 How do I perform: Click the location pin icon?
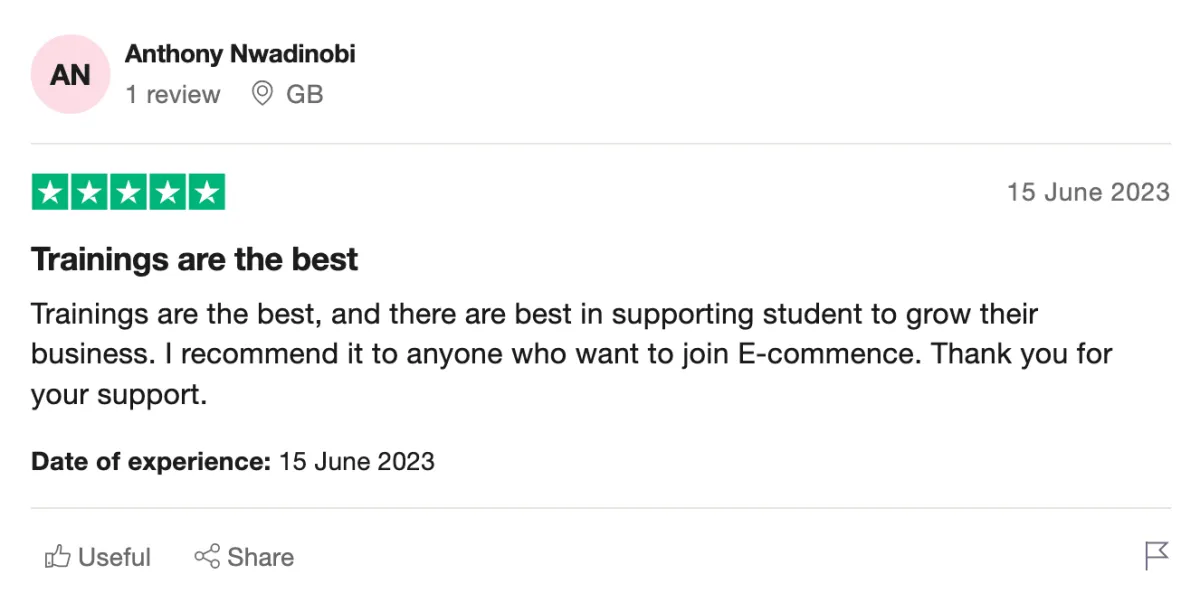tap(262, 94)
